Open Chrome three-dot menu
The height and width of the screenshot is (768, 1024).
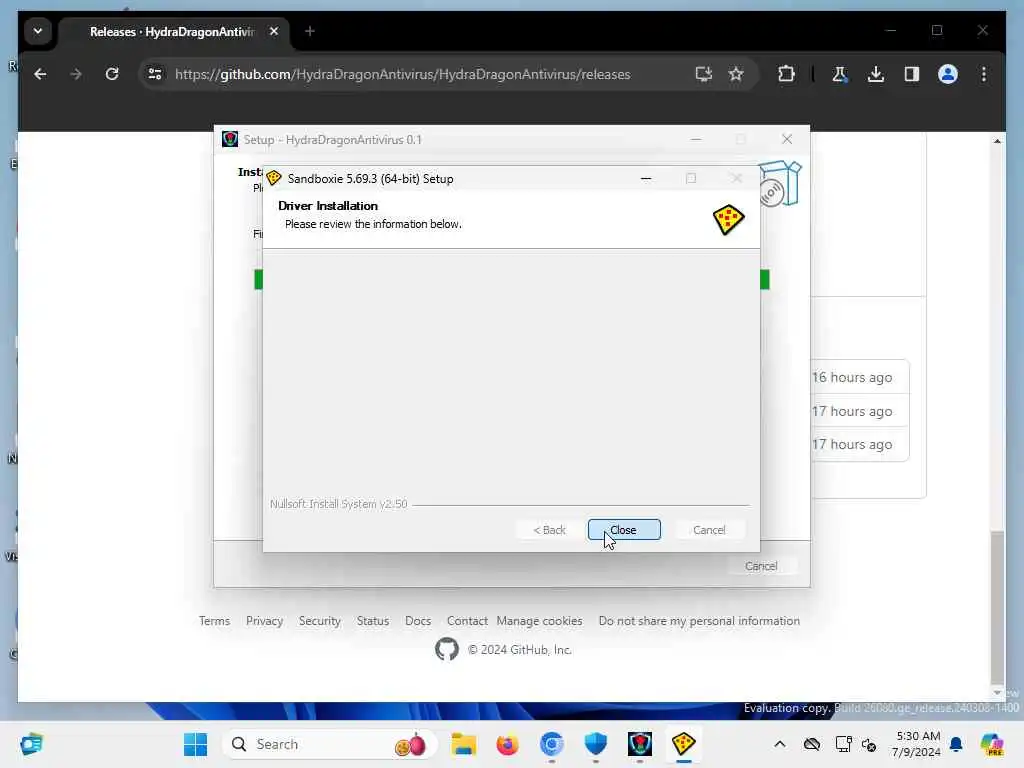(984, 74)
